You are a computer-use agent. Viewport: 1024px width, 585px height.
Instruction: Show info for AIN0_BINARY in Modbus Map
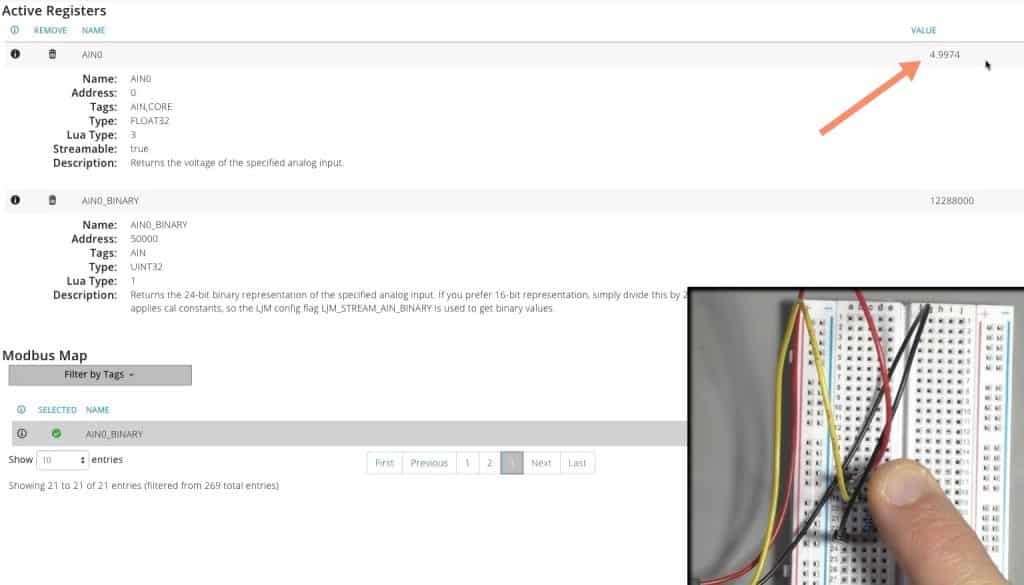tap(22, 434)
